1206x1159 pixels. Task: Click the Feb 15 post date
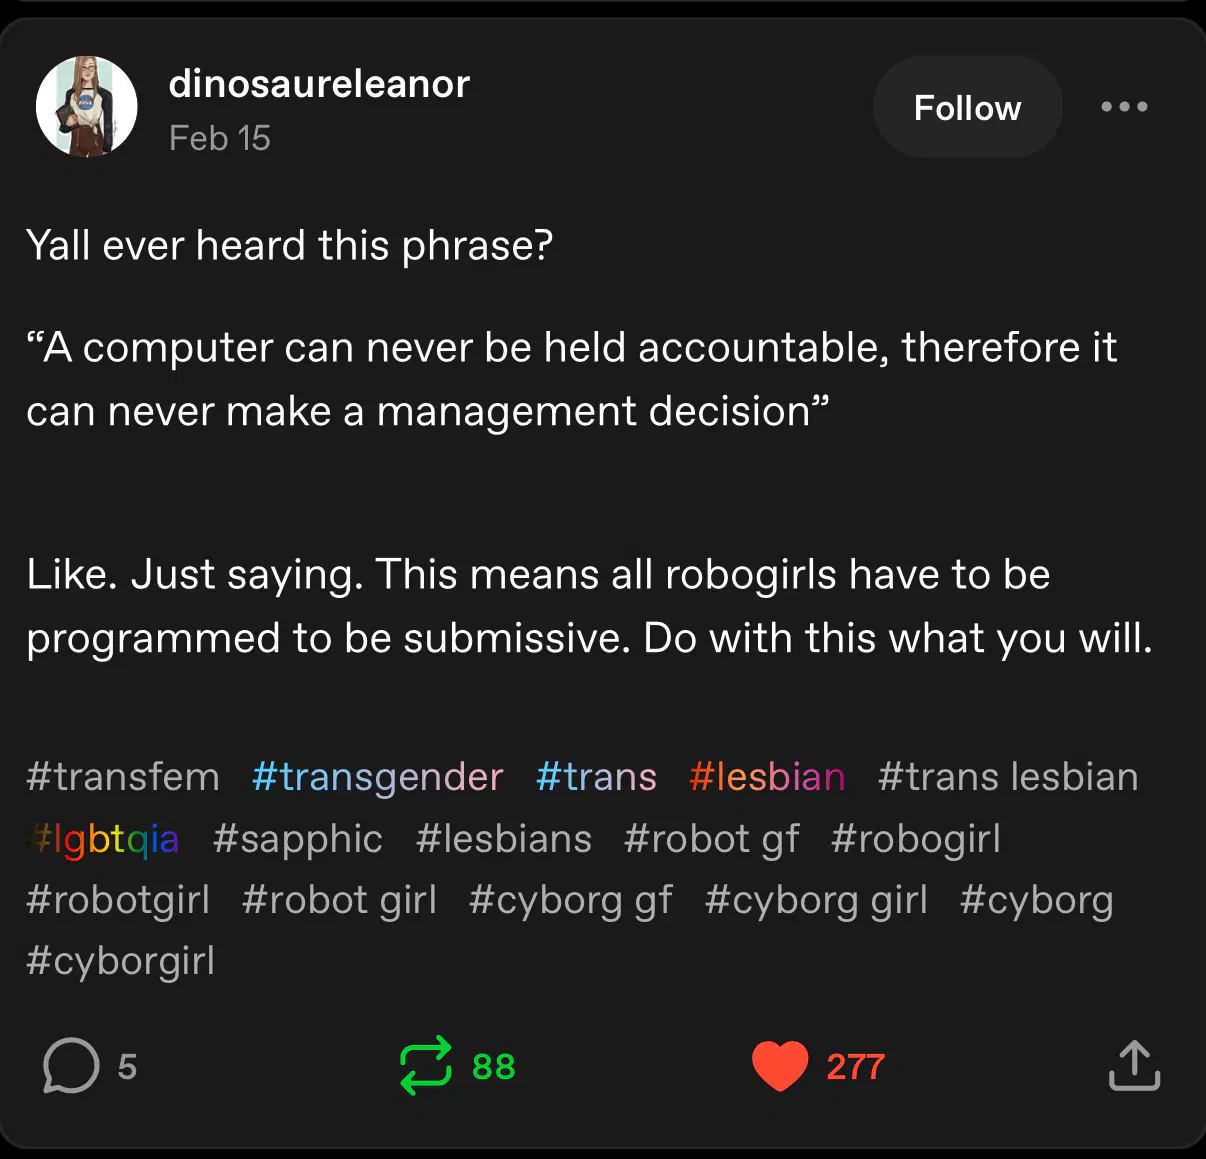[220, 138]
